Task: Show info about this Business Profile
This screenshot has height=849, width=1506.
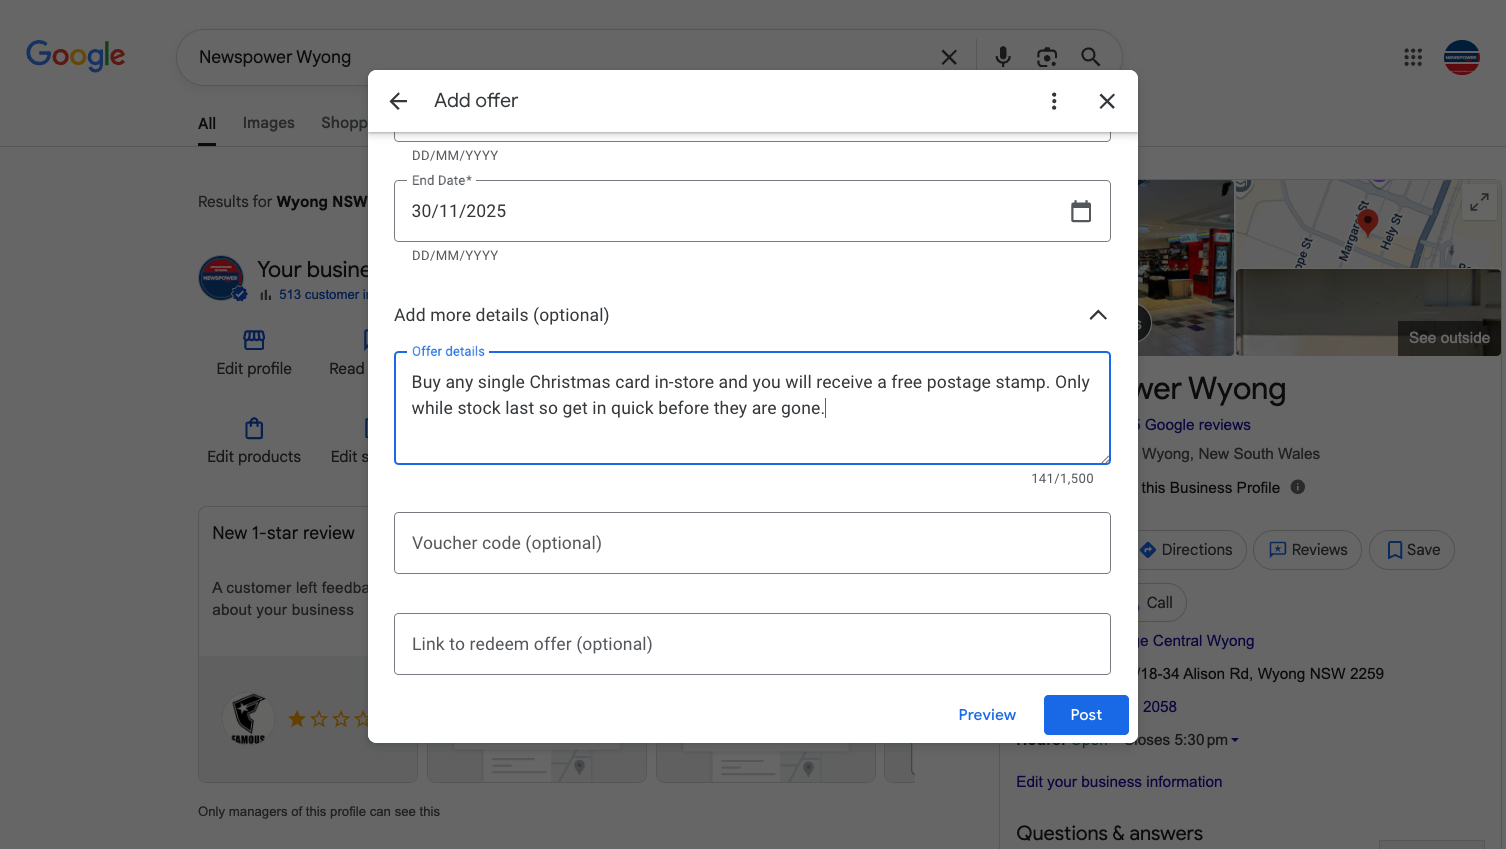Action: pos(1298,487)
